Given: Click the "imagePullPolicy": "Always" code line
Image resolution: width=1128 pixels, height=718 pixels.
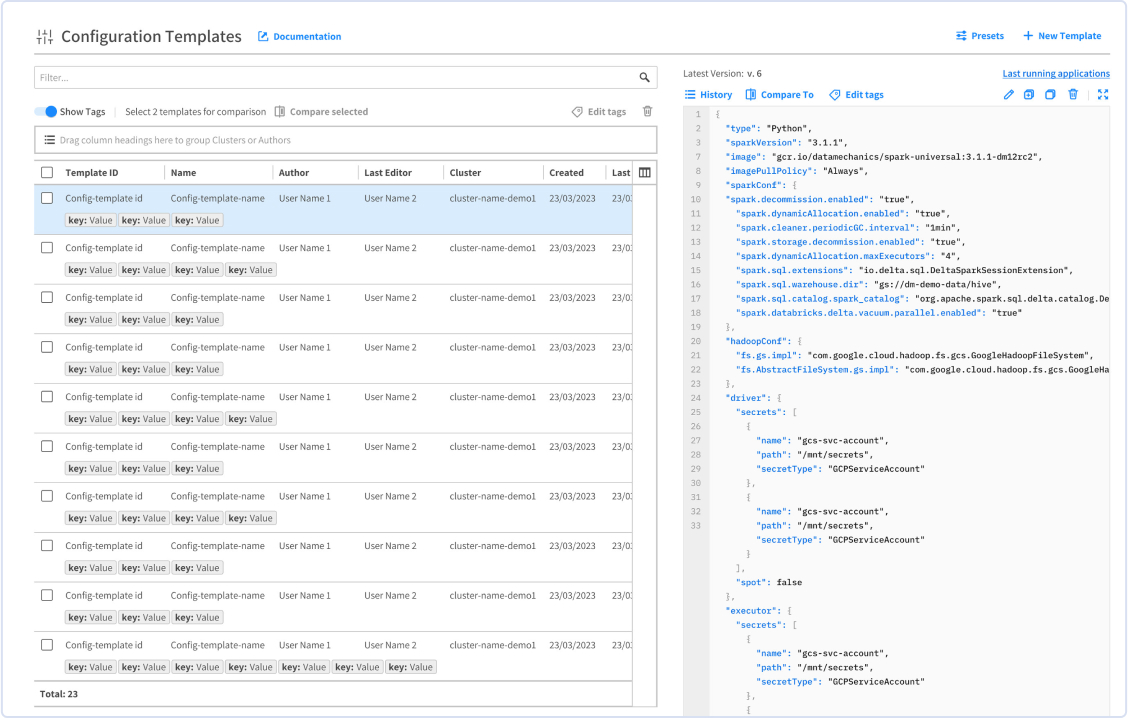Looking at the screenshot, I should [797, 171].
